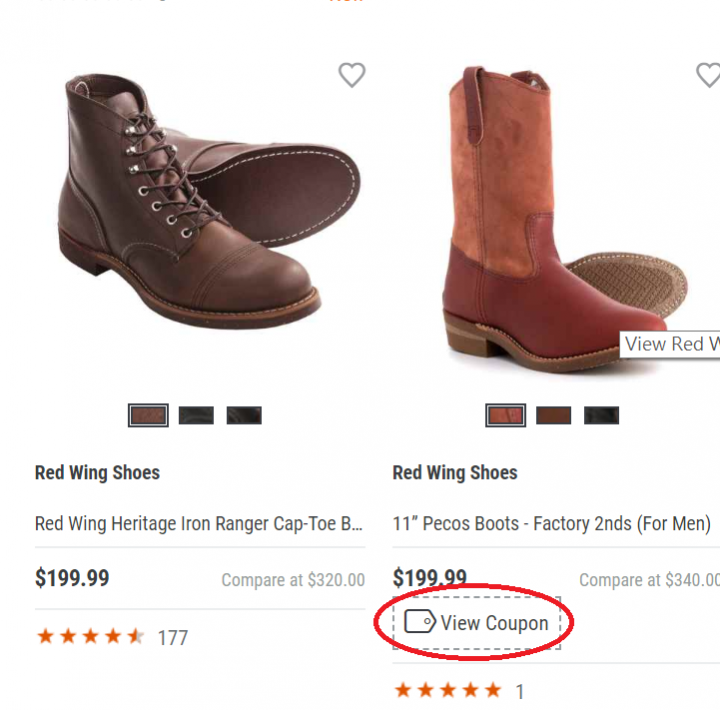The height and width of the screenshot is (710, 720).
Task: Open 11" Pecos Boots Factory 2nds title
Action: pyautogui.click(x=551, y=523)
